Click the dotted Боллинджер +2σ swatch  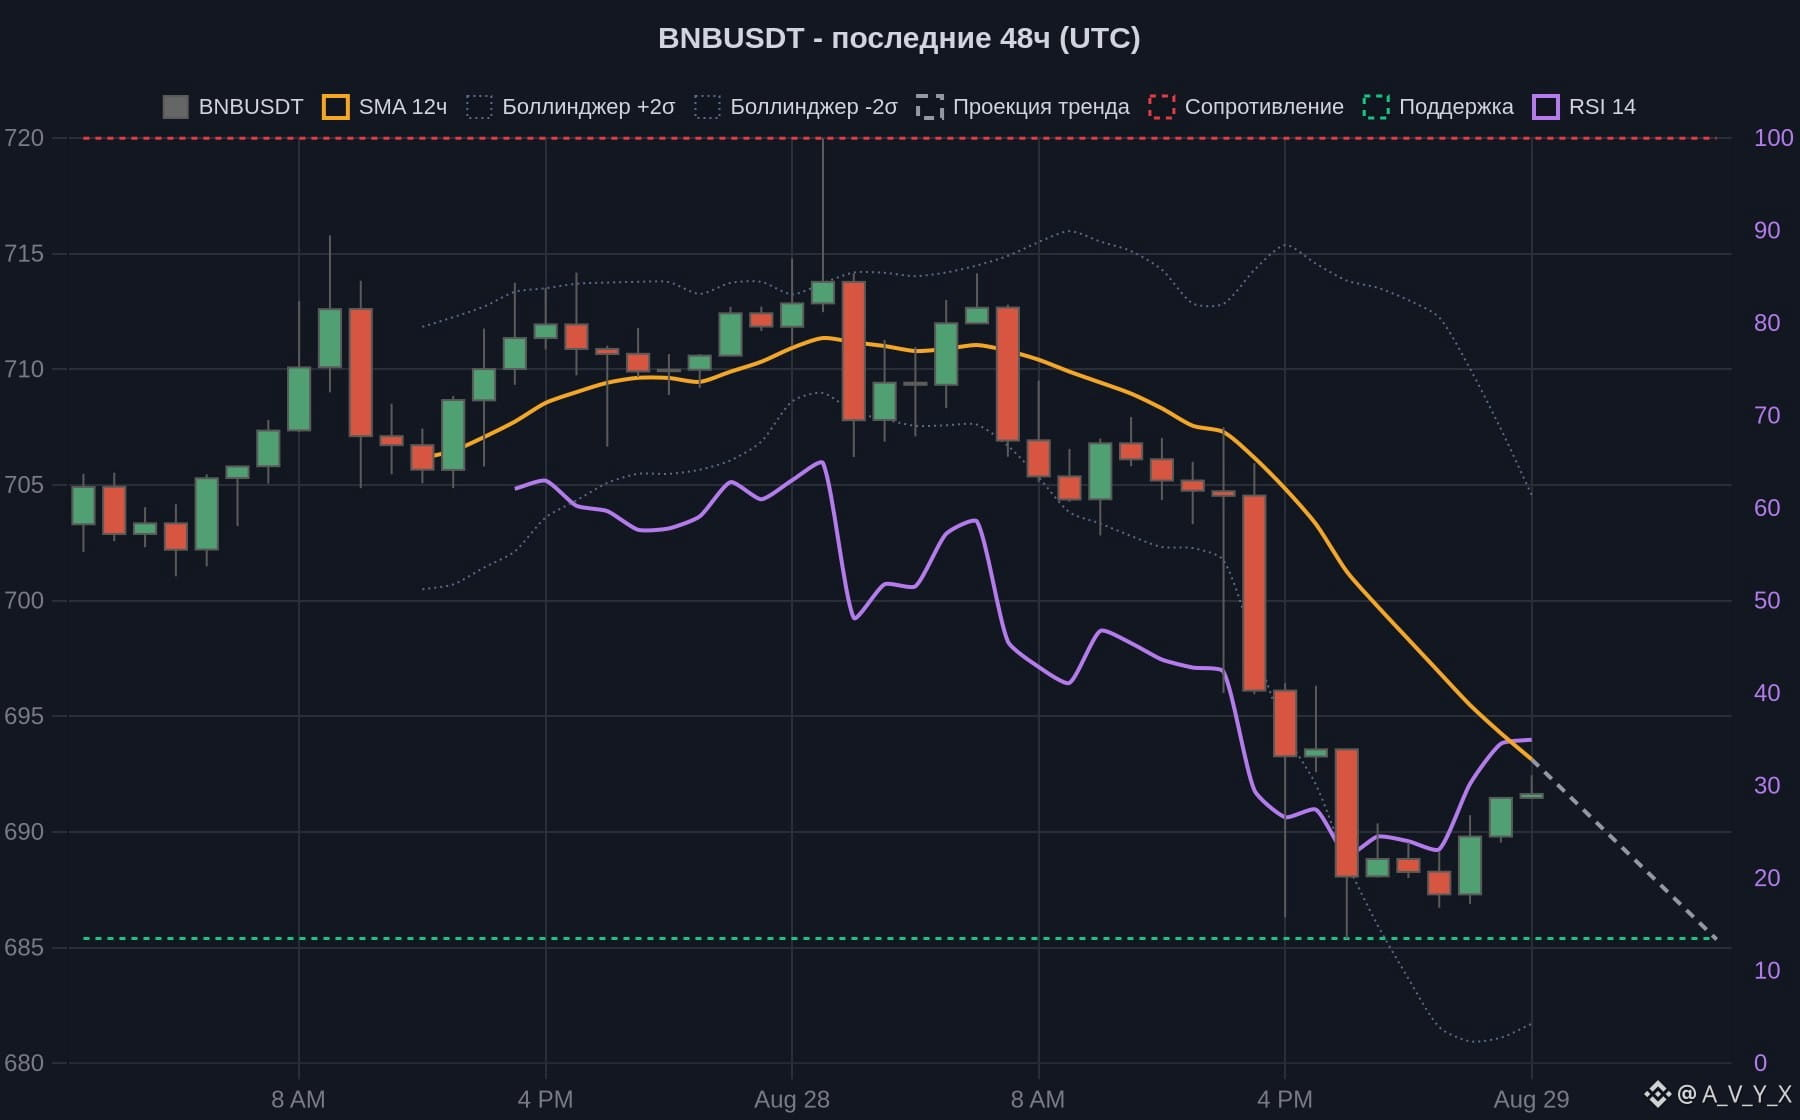(480, 107)
